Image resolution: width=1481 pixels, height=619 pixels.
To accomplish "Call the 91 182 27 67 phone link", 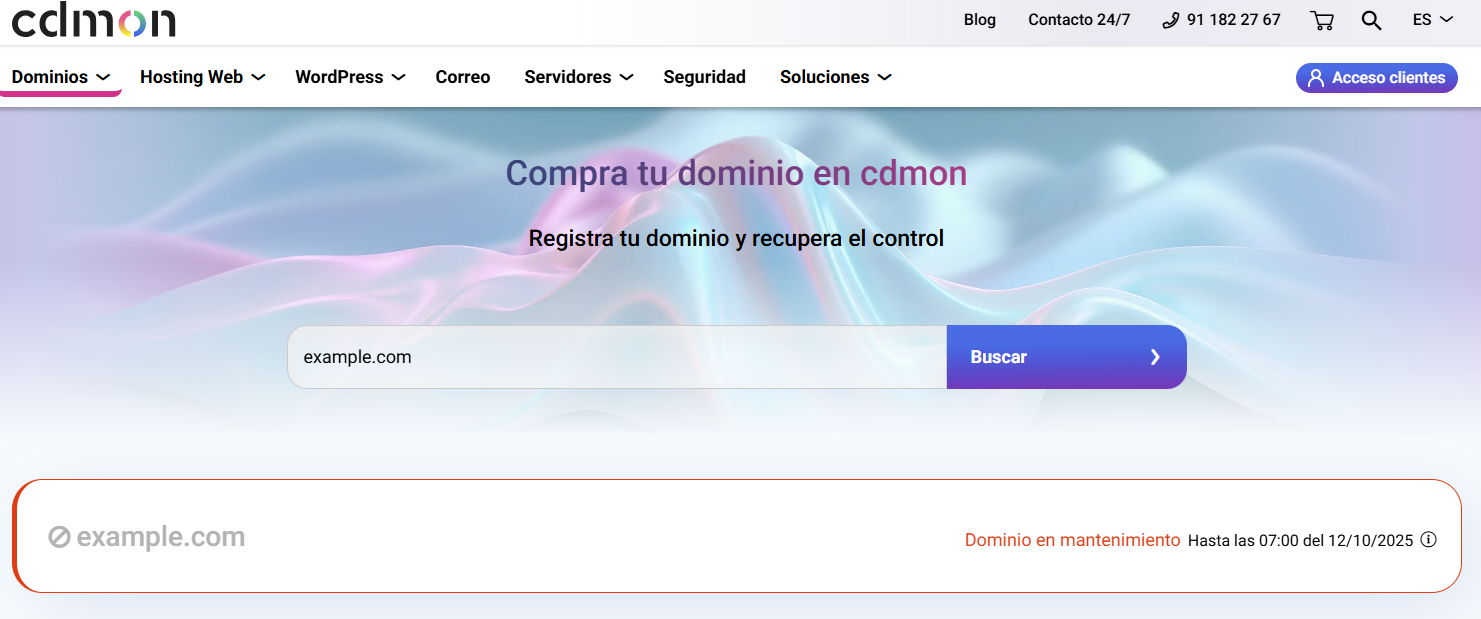I will (x=1221, y=20).
